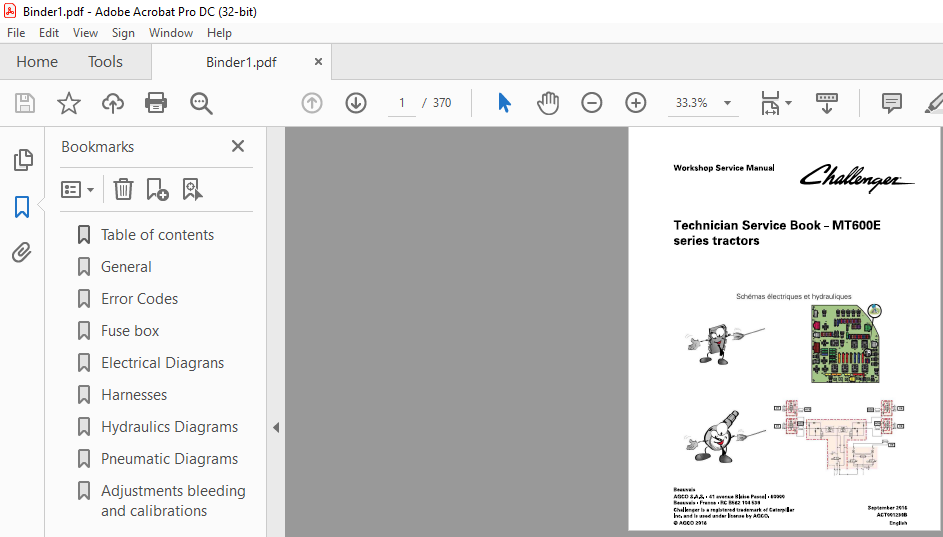Open the page fit options dropdown arrow
Image resolution: width=943 pixels, height=537 pixels.
click(788, 103)
